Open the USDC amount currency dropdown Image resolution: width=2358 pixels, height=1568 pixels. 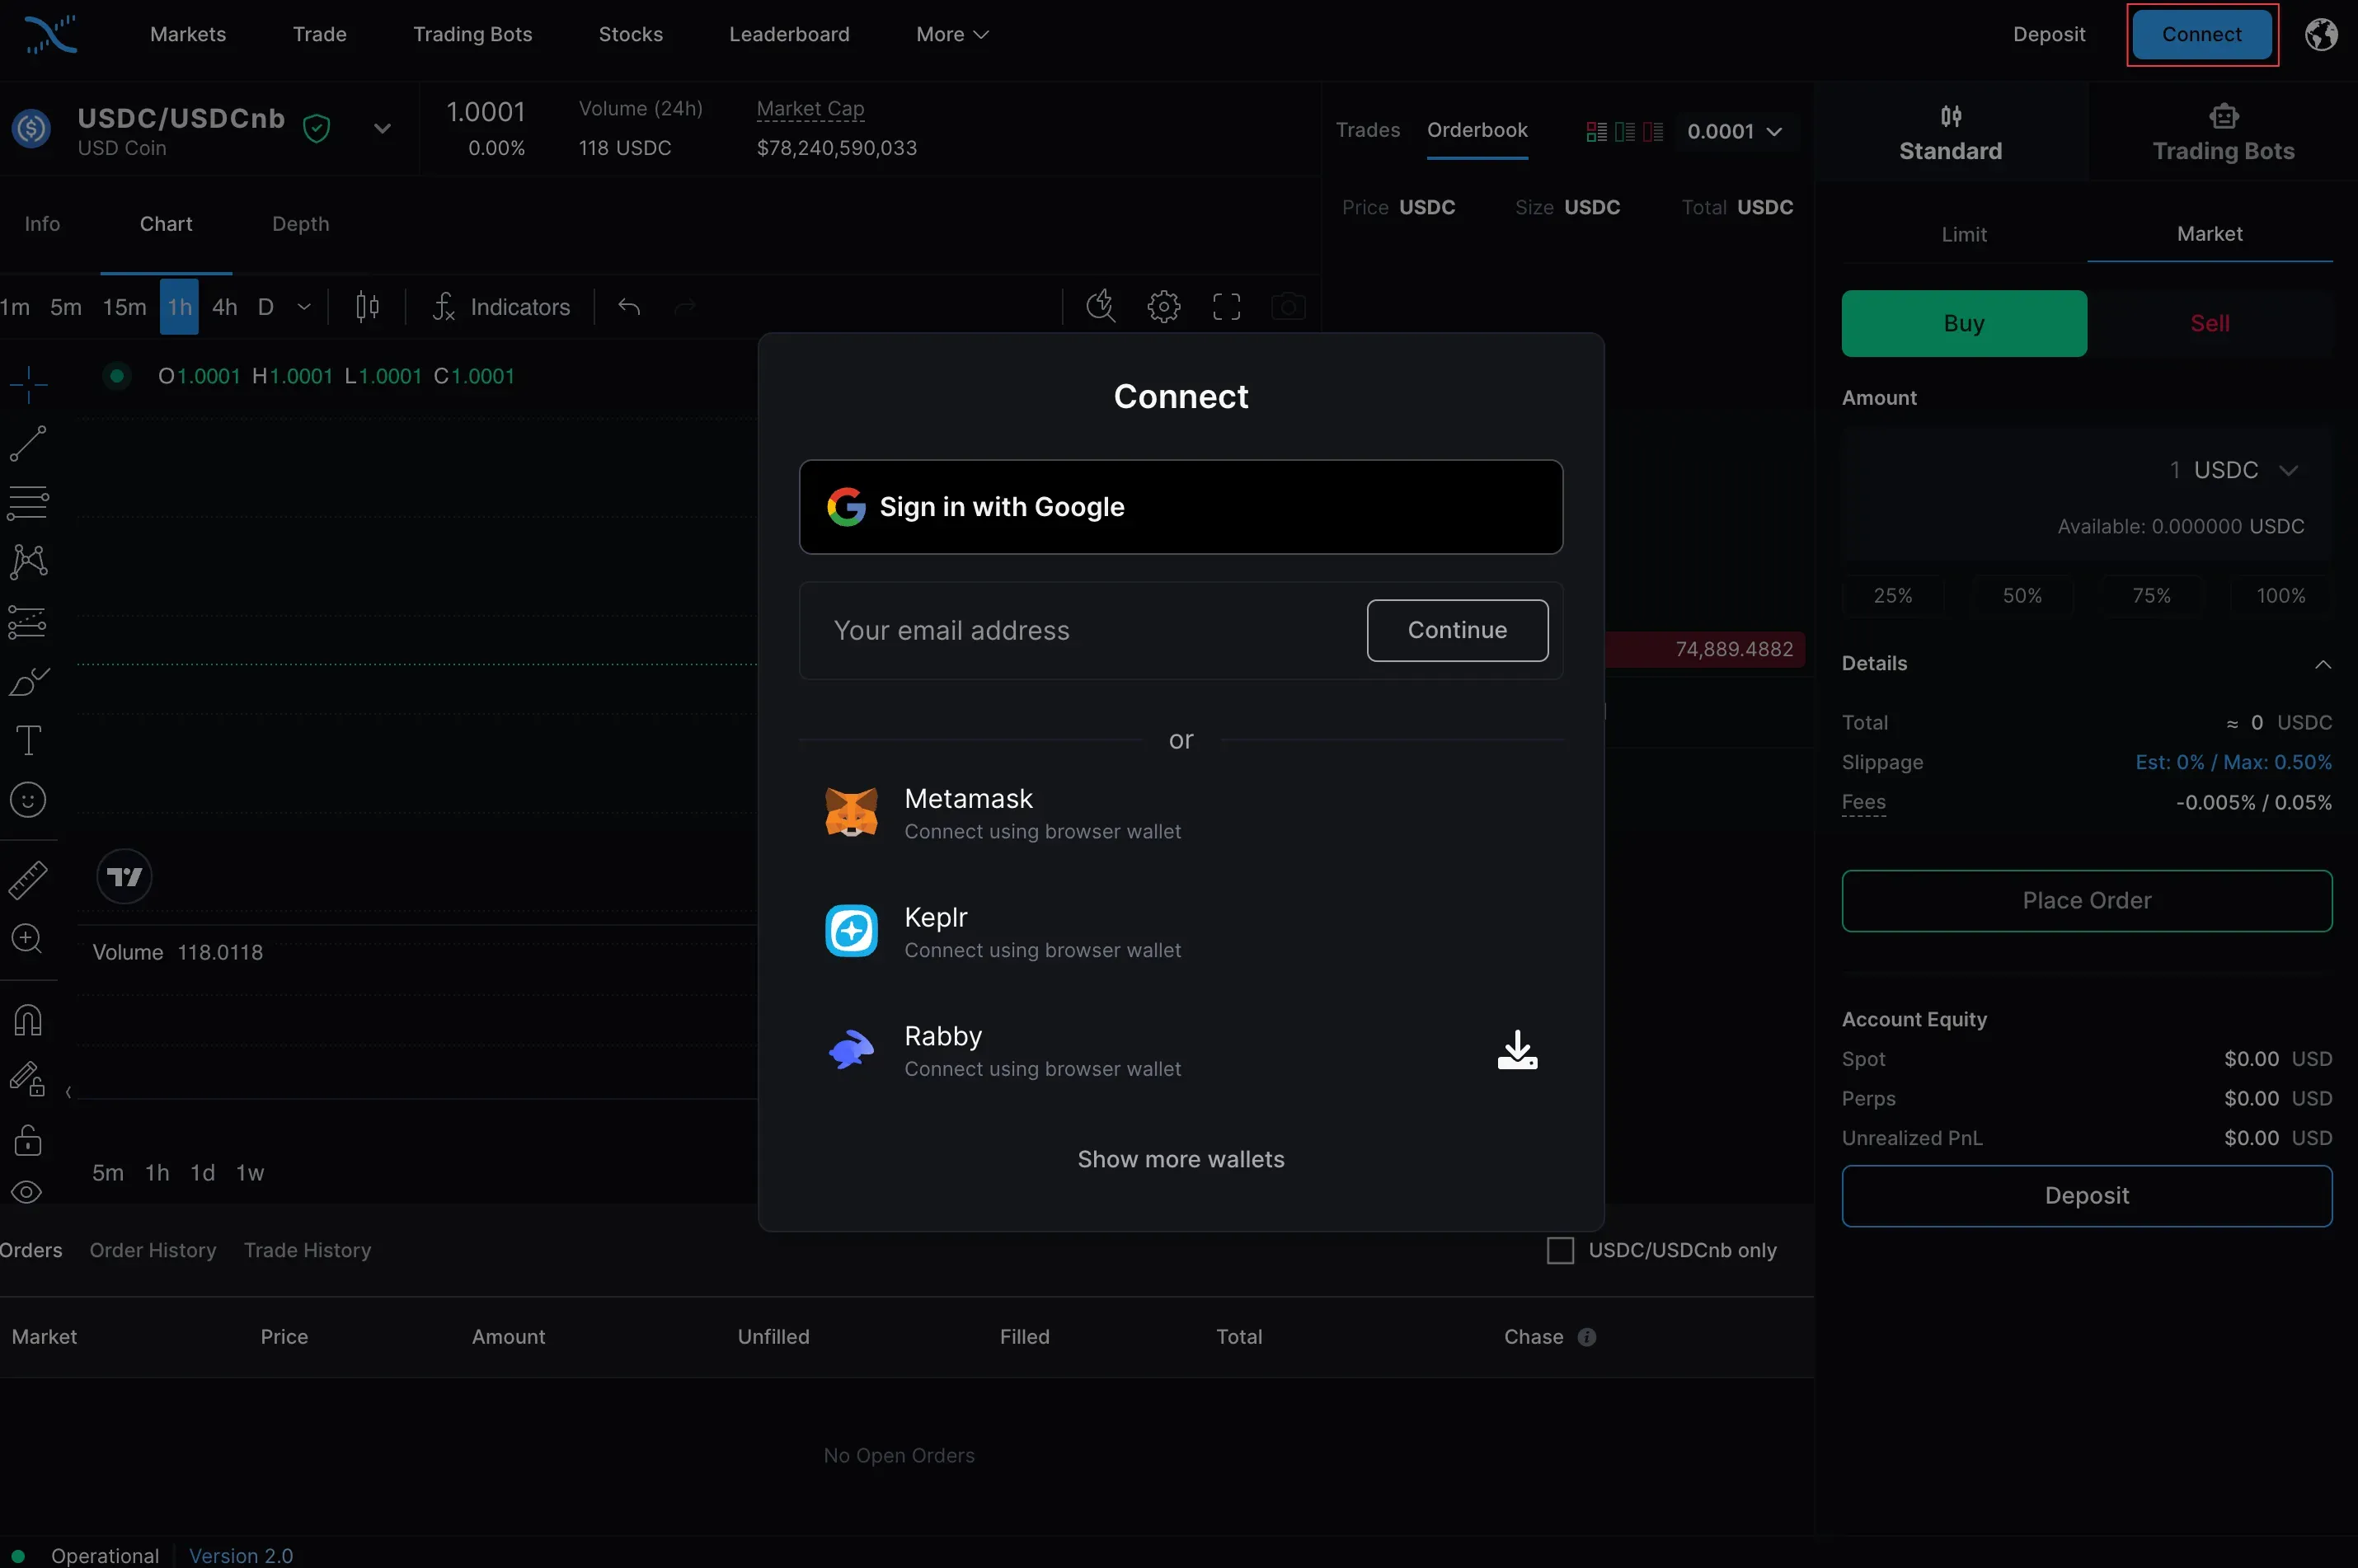(2246, 470)
